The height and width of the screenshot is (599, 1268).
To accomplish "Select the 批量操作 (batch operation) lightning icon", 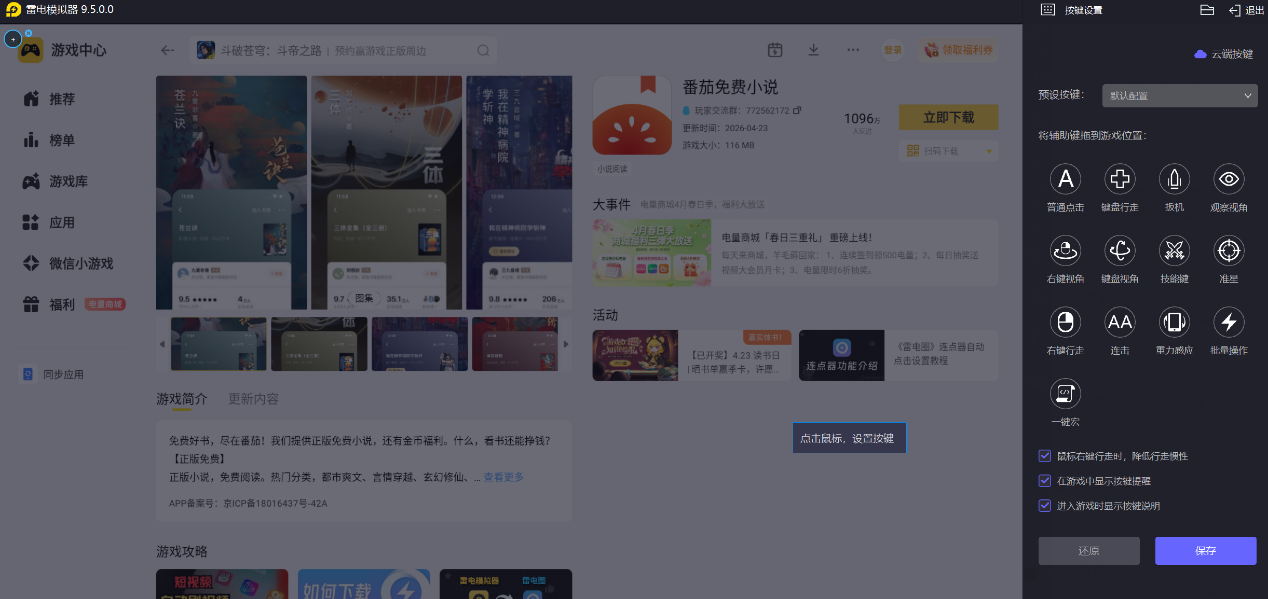I will pyautogui.click(x=1228, y=322).
